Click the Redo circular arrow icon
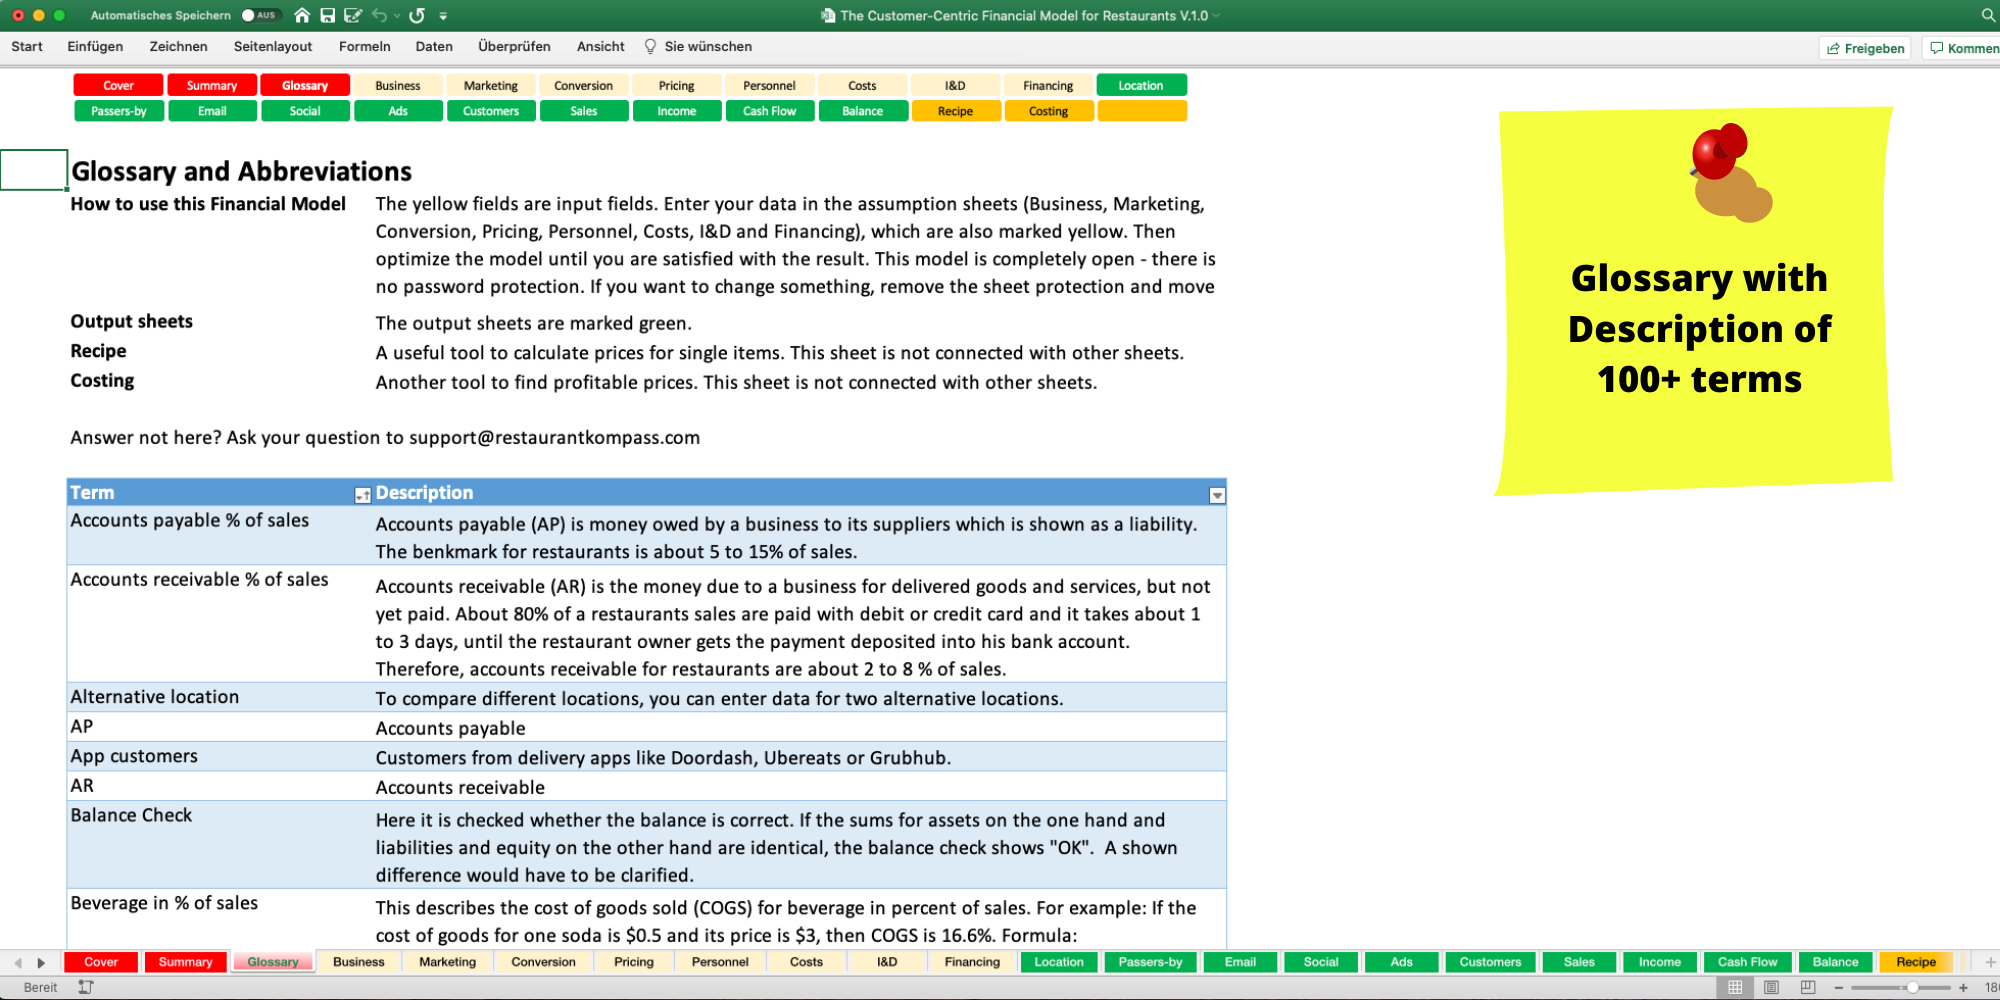The height and width of the screenshot is (1000, 2000). point(417,15)
